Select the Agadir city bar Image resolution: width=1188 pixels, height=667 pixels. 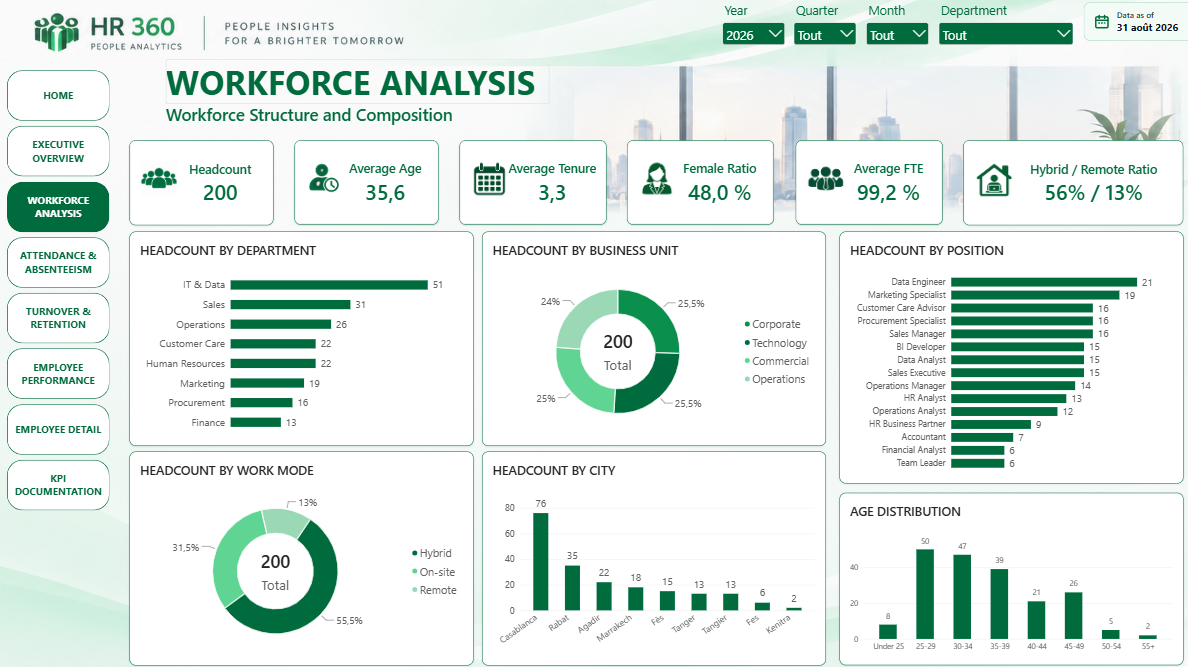tap(604, 597)
